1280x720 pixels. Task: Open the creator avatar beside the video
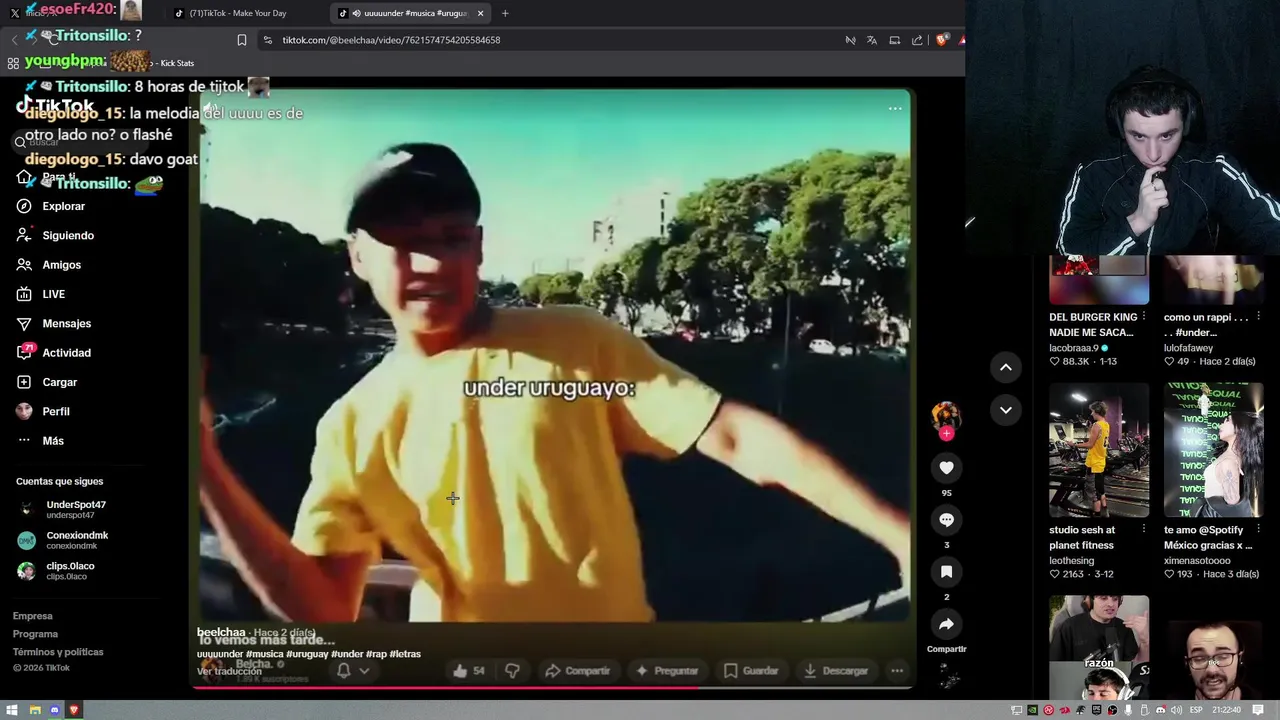945,415
